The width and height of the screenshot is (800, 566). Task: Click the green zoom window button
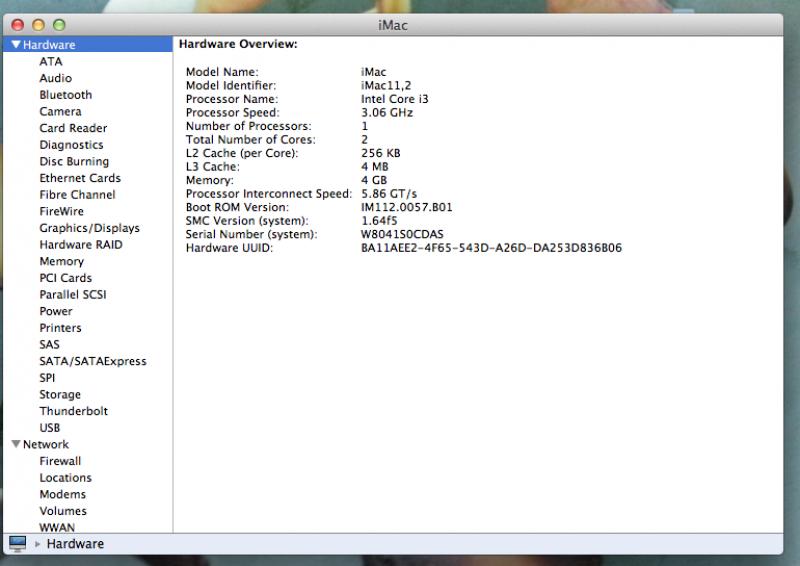click(58, 22)
